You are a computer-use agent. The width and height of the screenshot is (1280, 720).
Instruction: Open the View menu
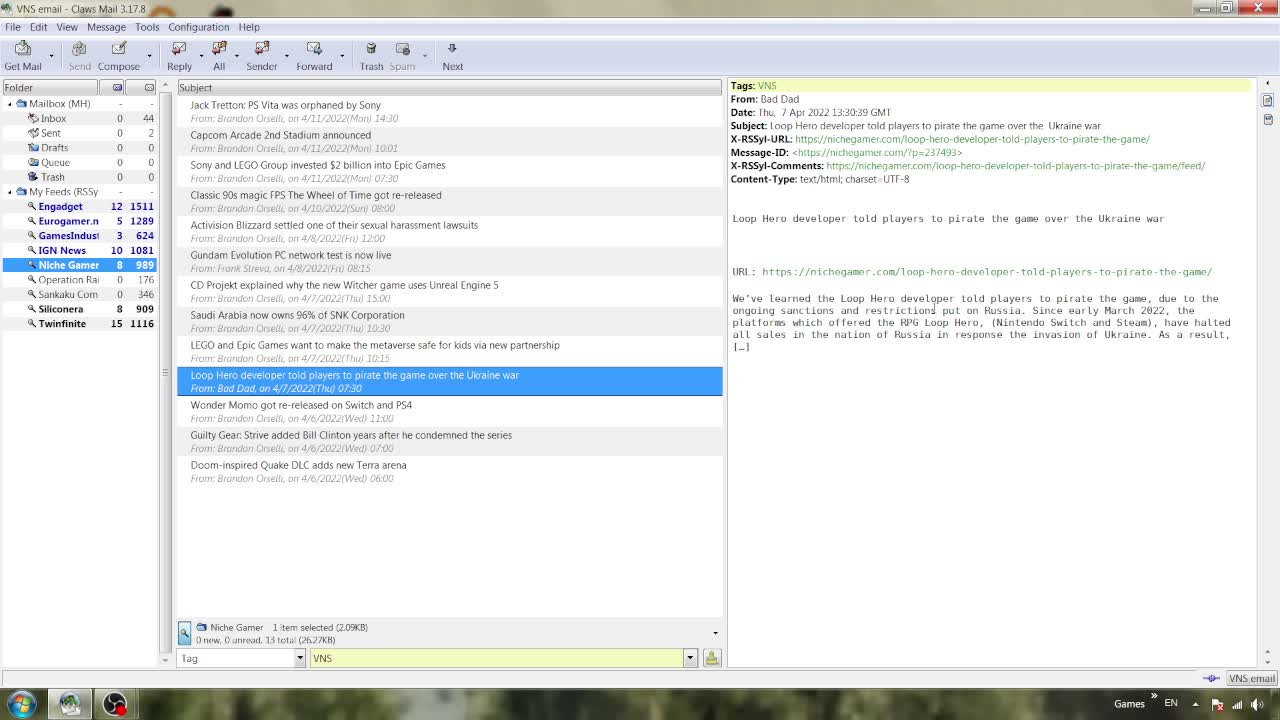[67, 27]
